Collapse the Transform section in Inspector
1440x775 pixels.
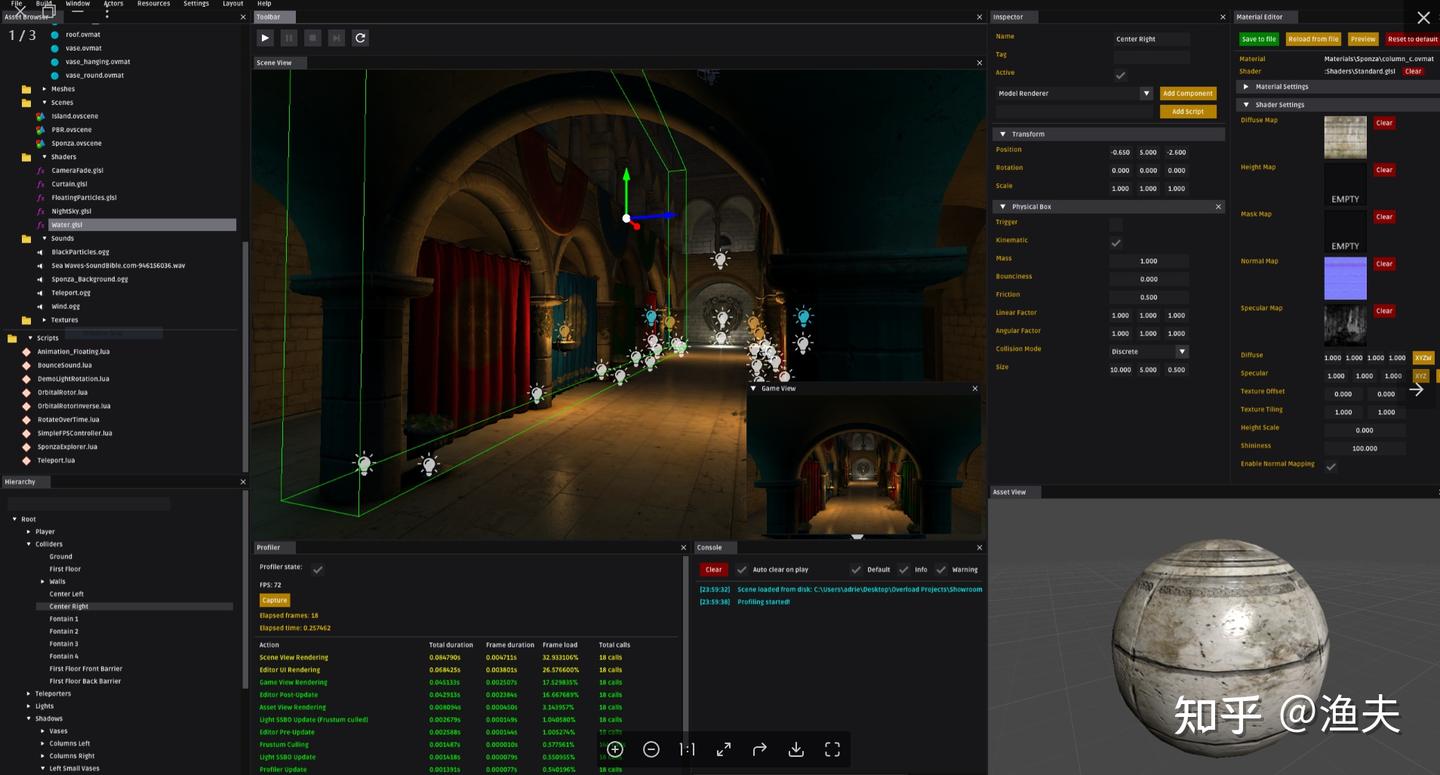pyautogui.click(x=1003, y=133)
